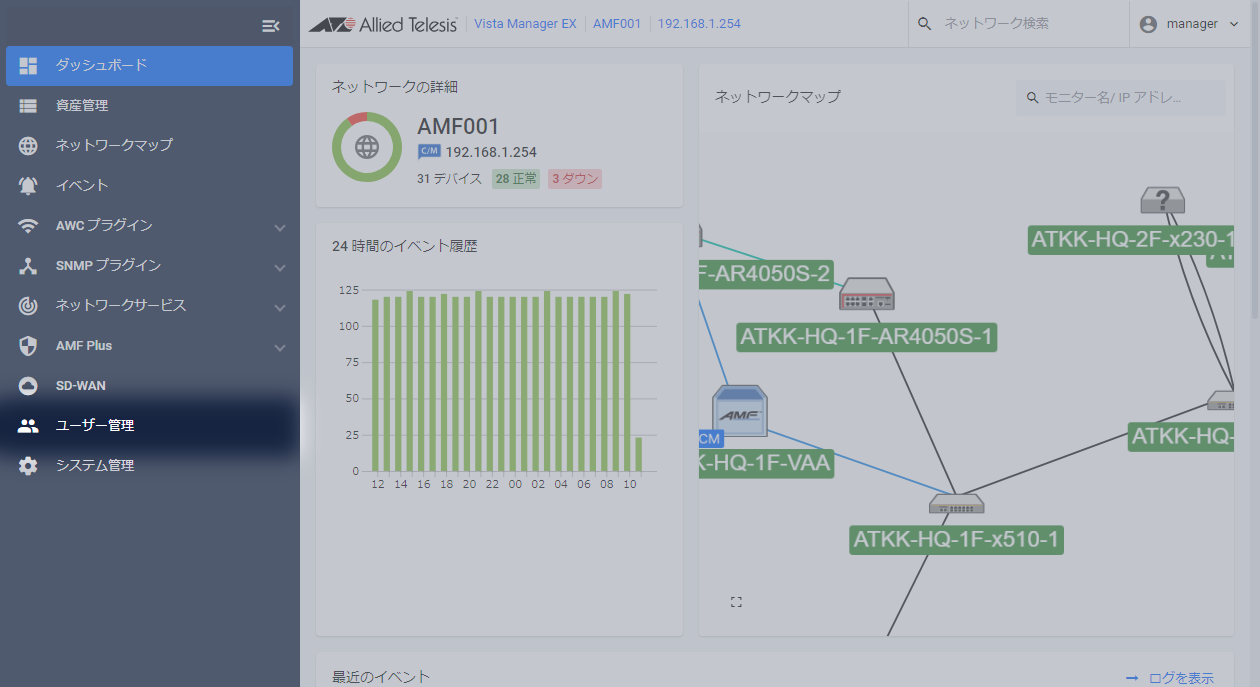Viewport: 1260px width, 687px height.
Task: Expand the SNMP プラグイン submenu chevron
Action: click(x=280, y=267)
